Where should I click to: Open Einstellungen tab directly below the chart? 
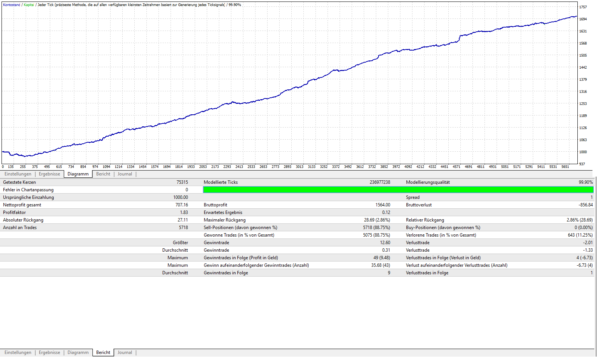(18, 174)
